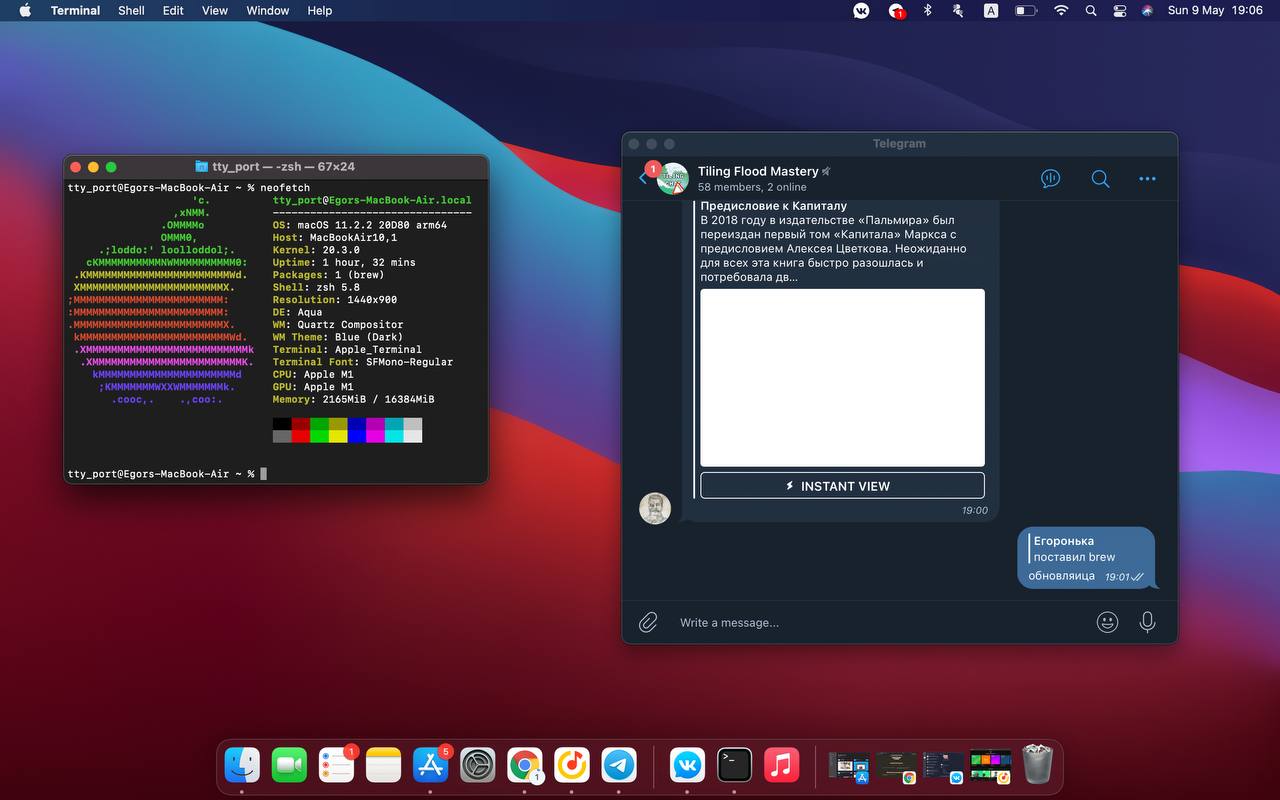This screenshot has height=800, width=1280.
Task: Open Control Center in the menu bar
Action: [1119, 11]
